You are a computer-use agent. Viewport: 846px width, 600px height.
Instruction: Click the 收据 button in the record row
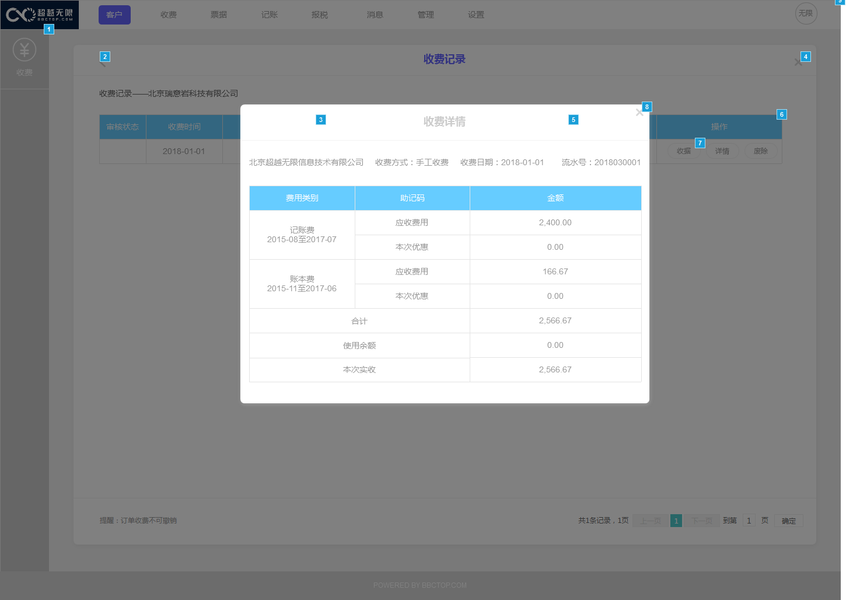click(684, 151)
